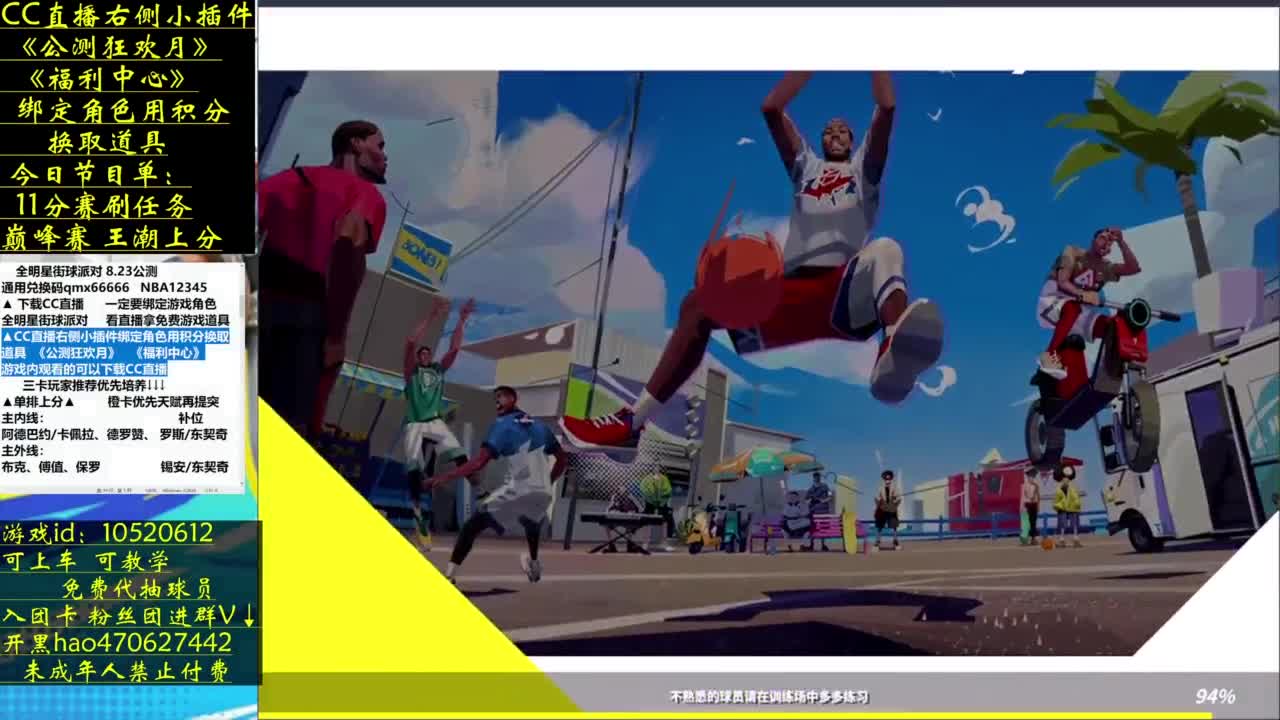Click the redeem code 'qmx66666'
1280x720 pixels.
click(96, 287)
